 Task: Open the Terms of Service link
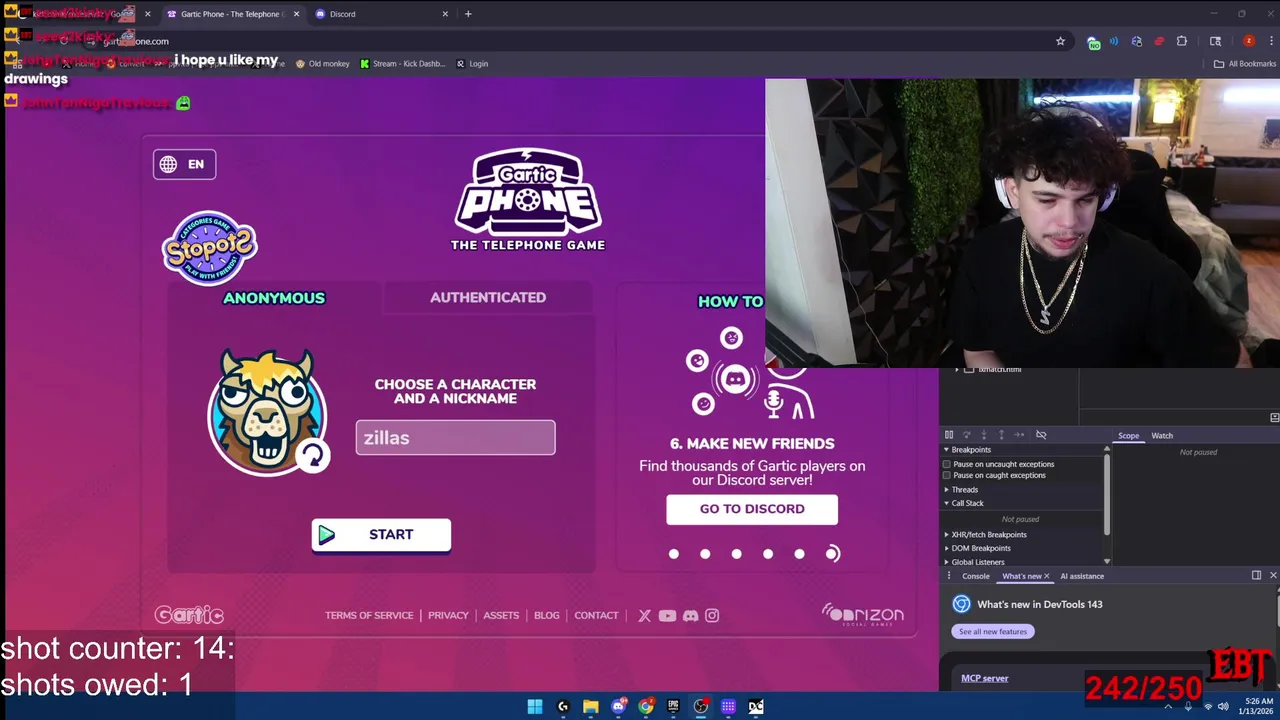(369, 615)
